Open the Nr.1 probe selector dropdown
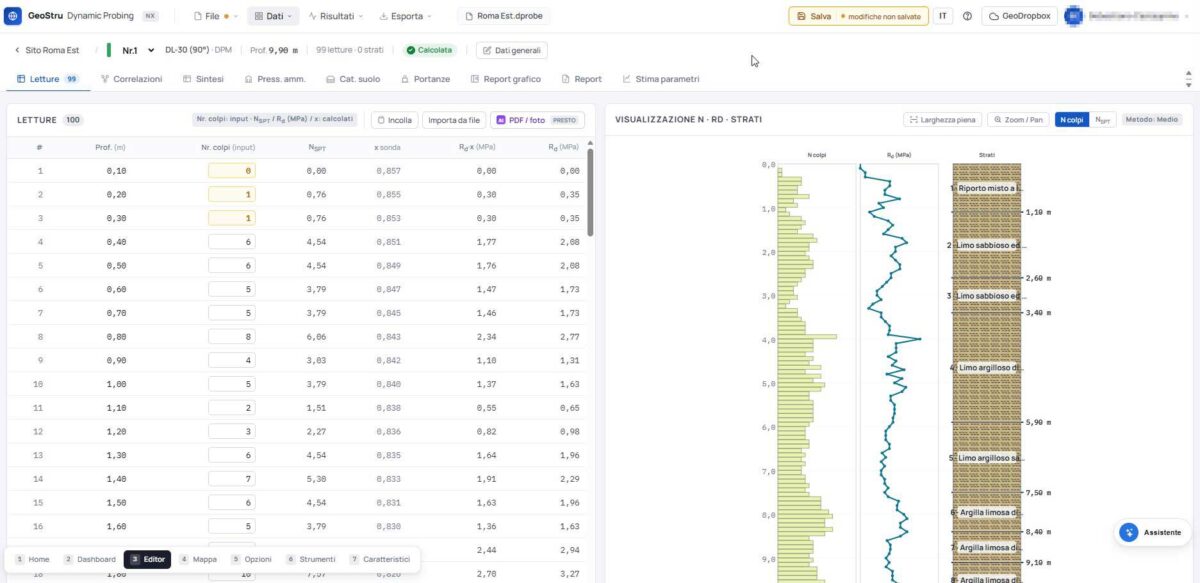The image size is (1200, 583). click(x=138, y=50)
